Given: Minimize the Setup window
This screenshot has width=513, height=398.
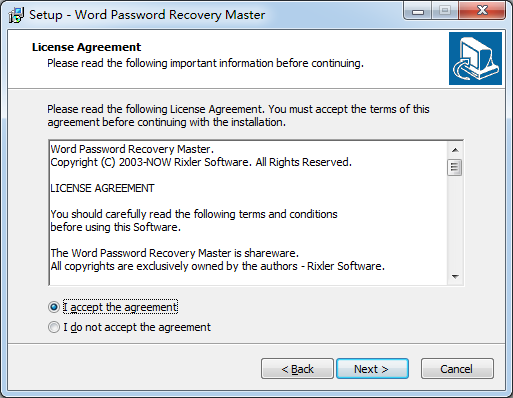Looking at the screenshot, I should pyautogui.click(x=418, y=12).
